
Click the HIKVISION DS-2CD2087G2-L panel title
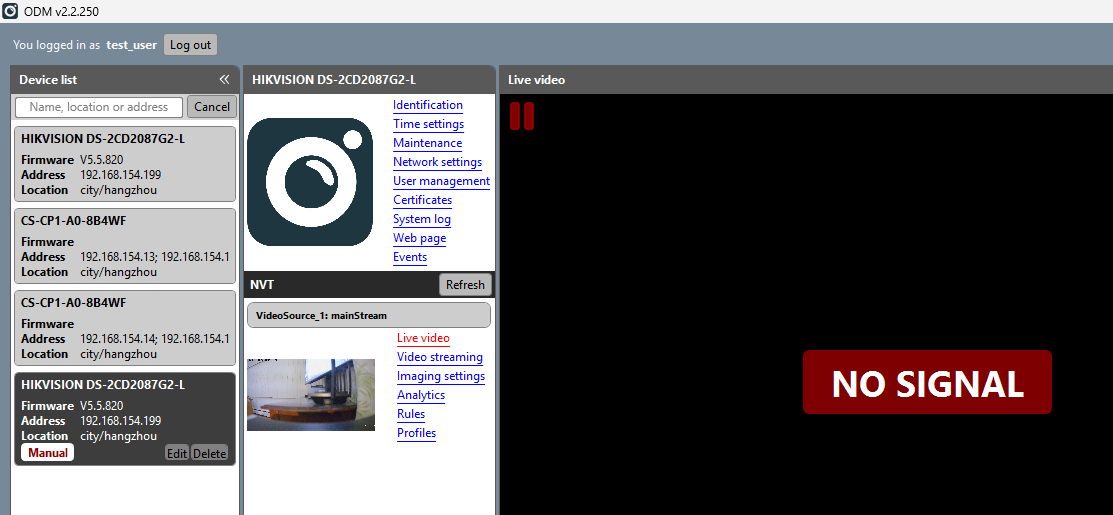click(x=334, y=79)
